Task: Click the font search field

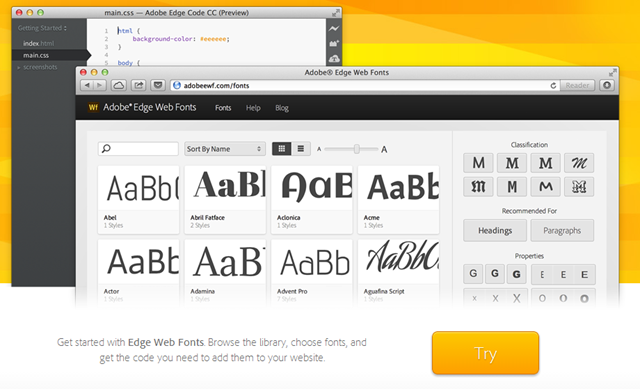Action: coord(138,149)
